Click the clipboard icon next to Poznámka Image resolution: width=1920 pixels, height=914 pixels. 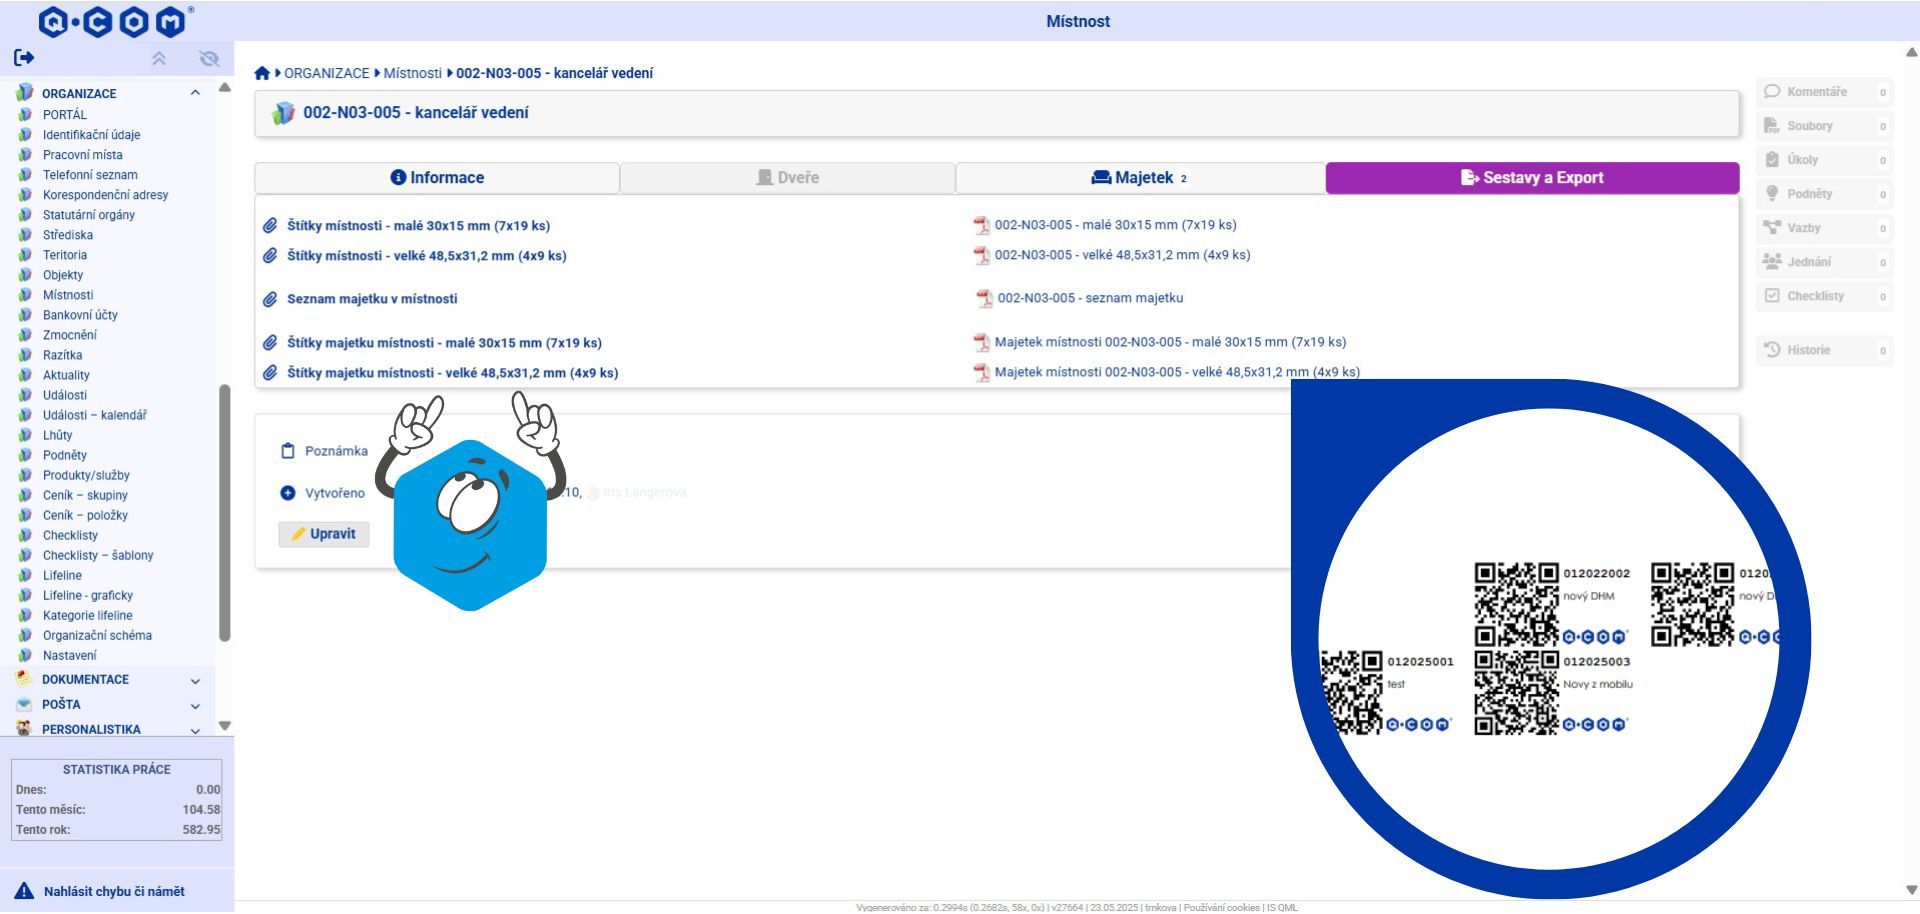288,451
